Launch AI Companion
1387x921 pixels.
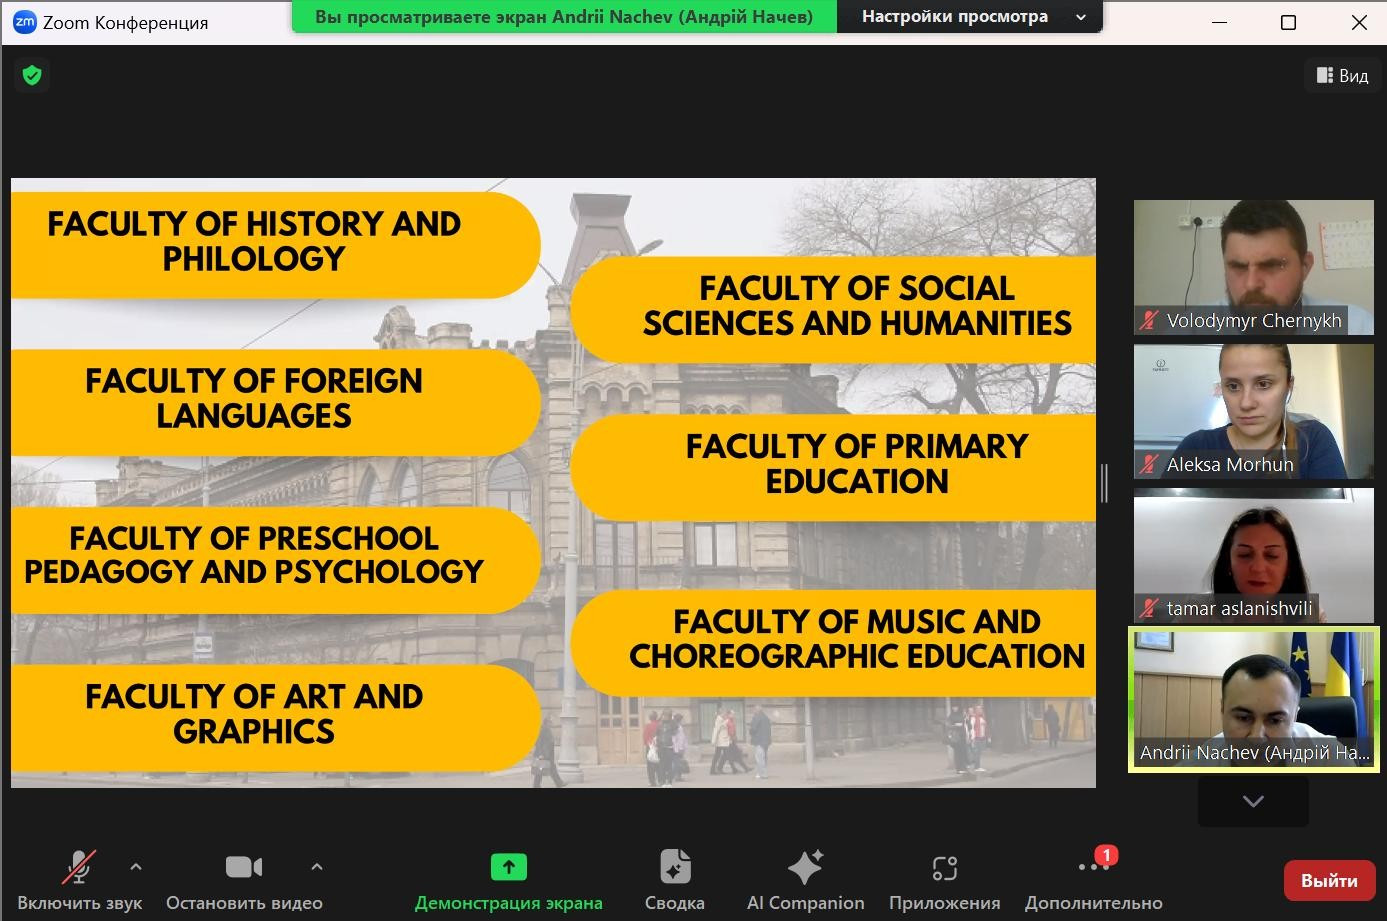805,880
